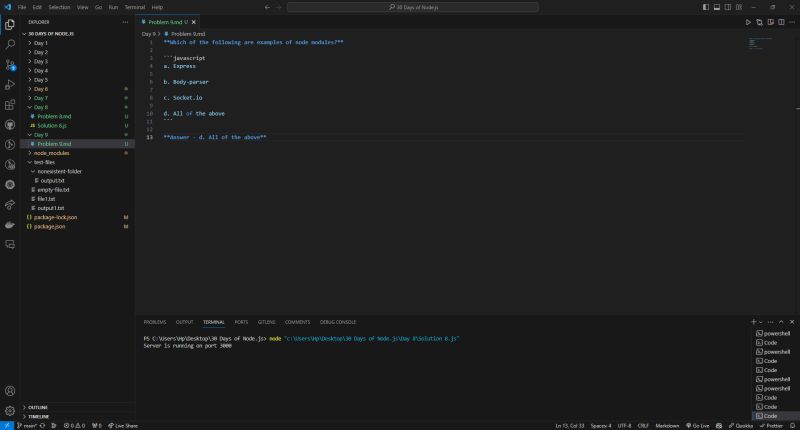Screen dimensions: 800x430
Task: Click the command center search box
Action: click(413, 7)
